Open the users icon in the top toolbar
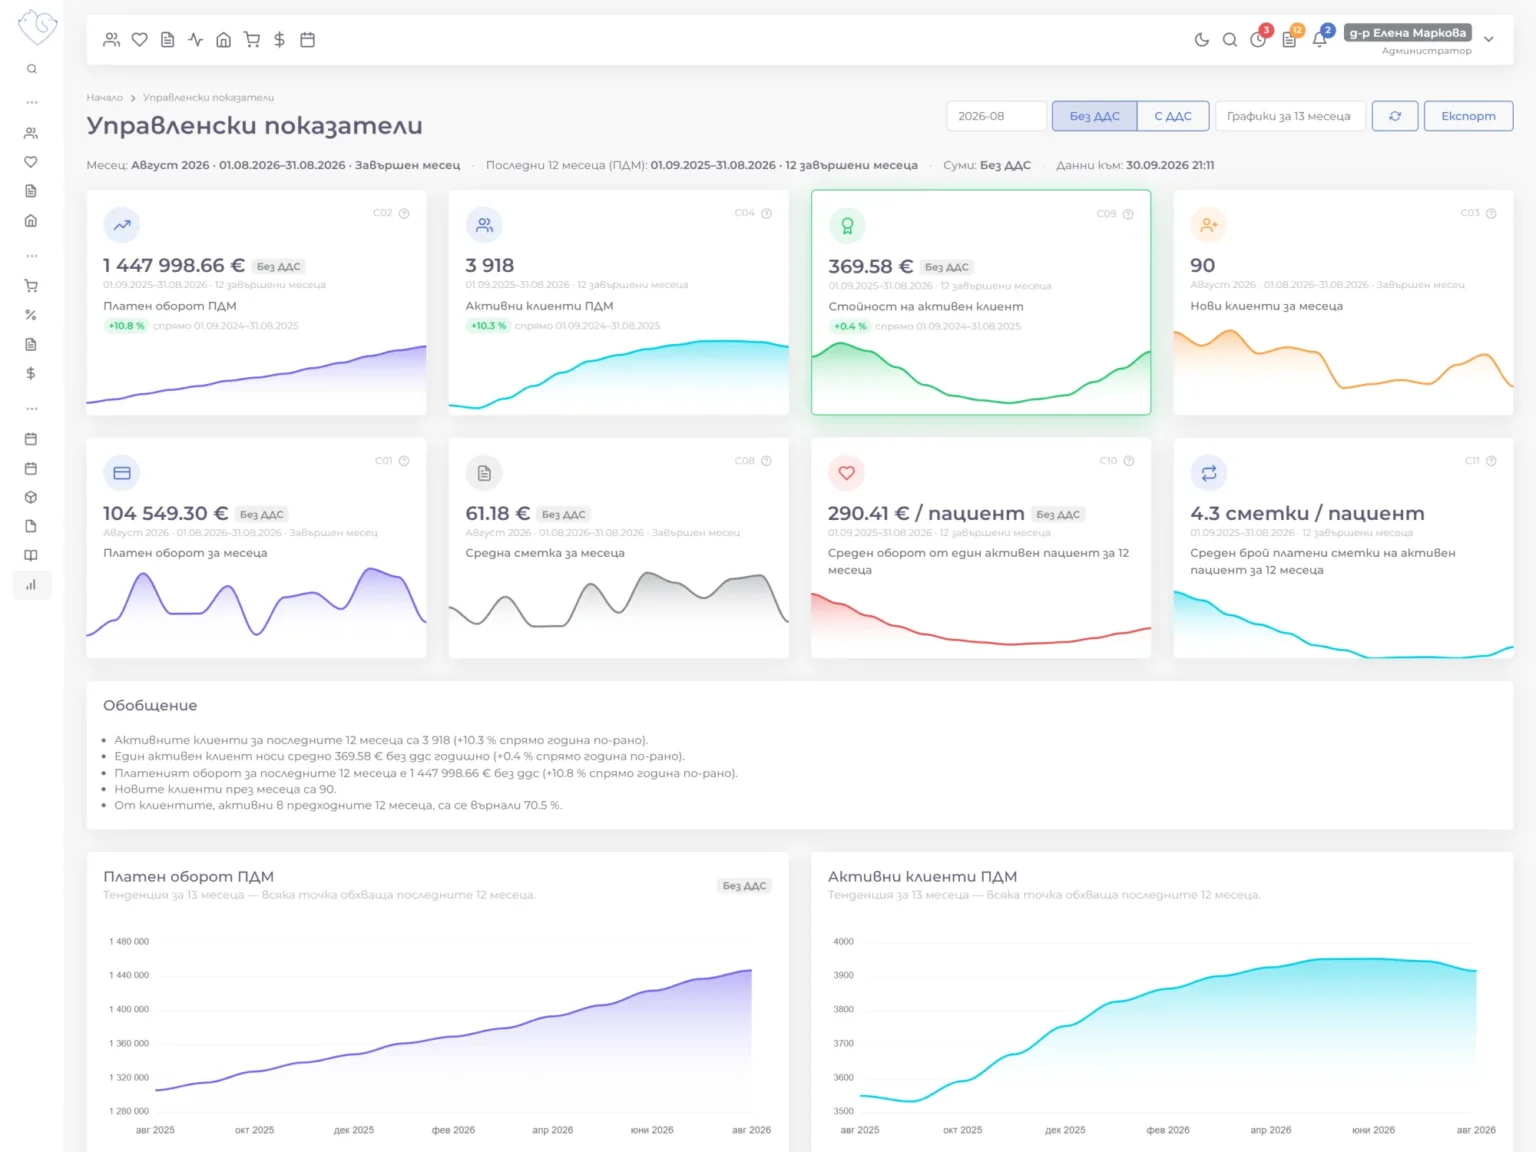The width and height of the screenshot is (1536, 1152). (x=112, y=40)
